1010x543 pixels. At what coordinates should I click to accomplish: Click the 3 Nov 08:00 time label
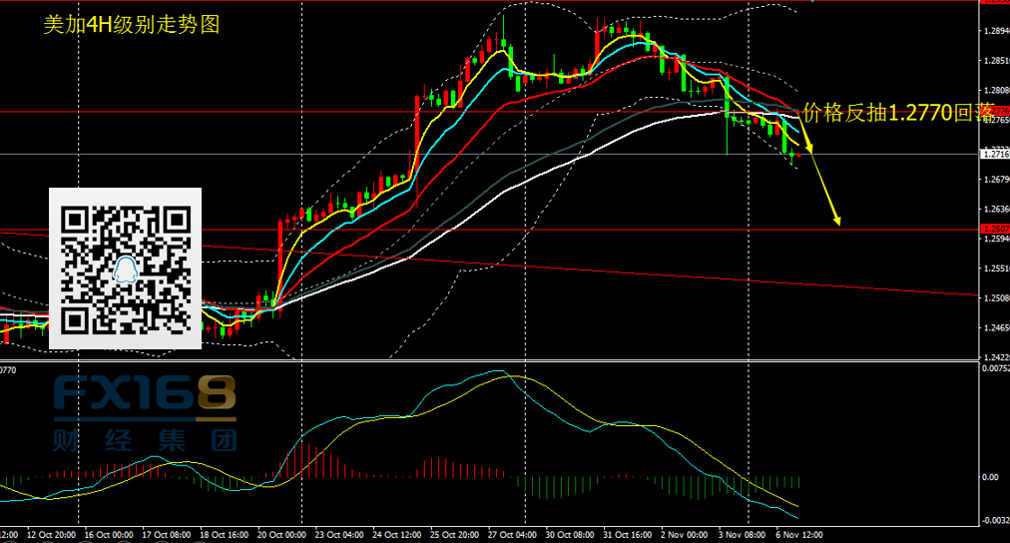point(743,535)
